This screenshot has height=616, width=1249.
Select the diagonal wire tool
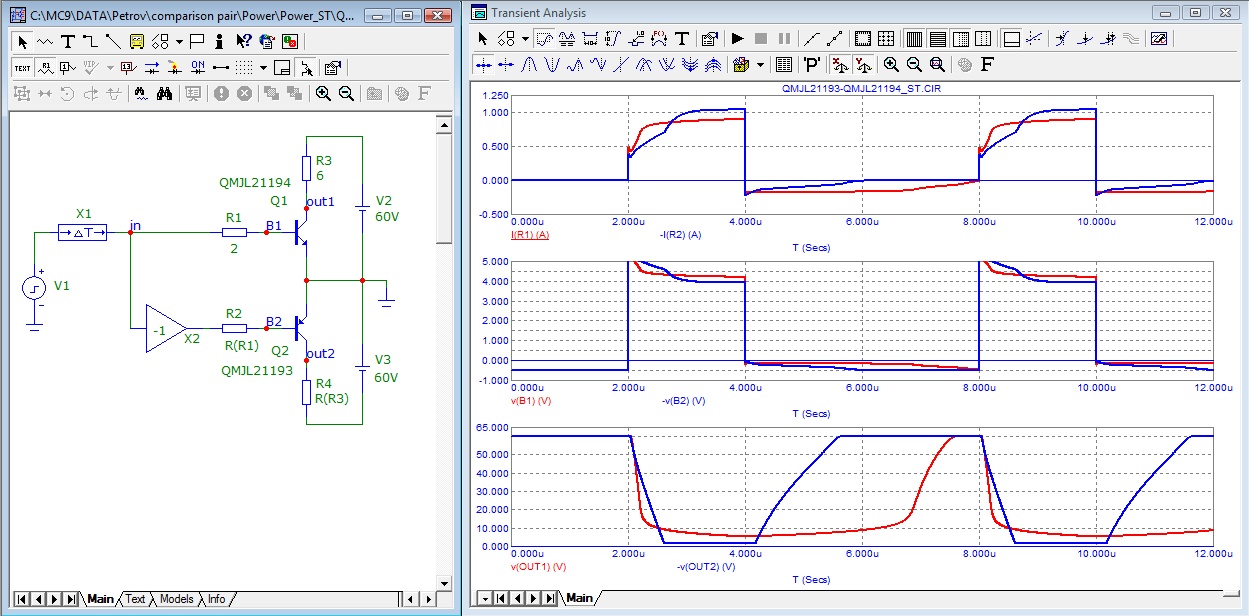(112, 41)
